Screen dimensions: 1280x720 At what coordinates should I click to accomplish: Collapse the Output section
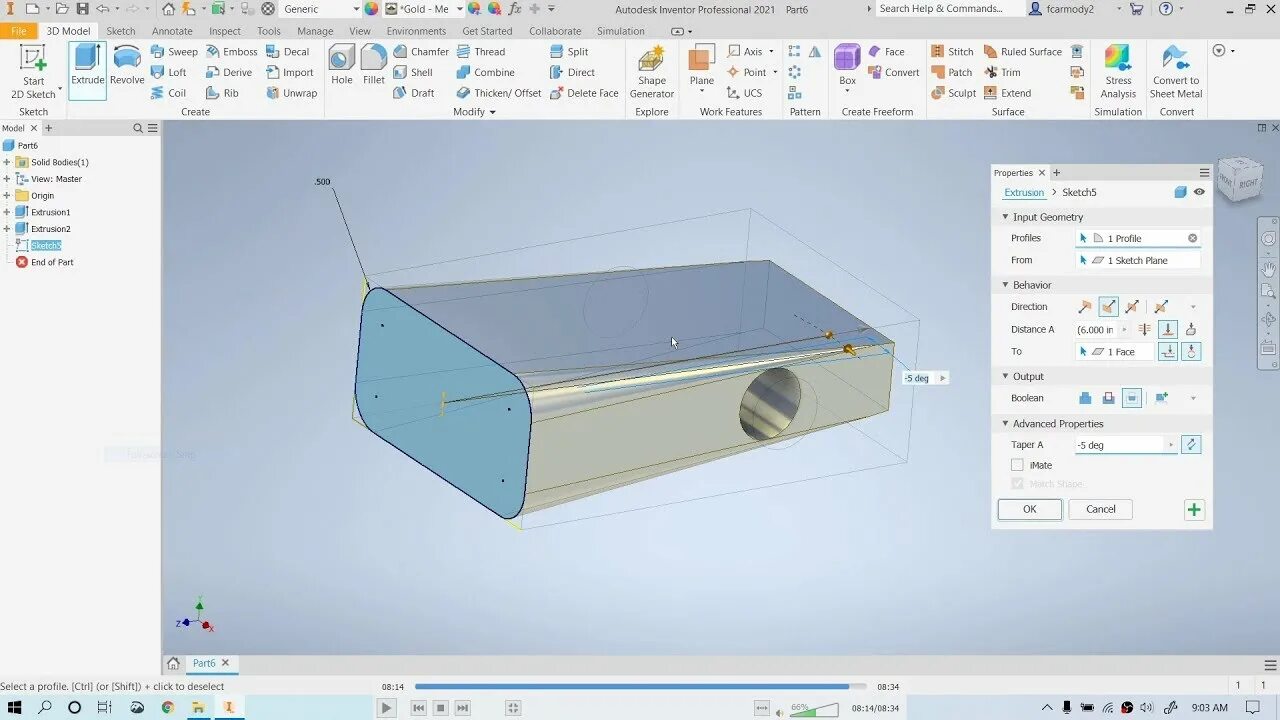(1006, 377)
